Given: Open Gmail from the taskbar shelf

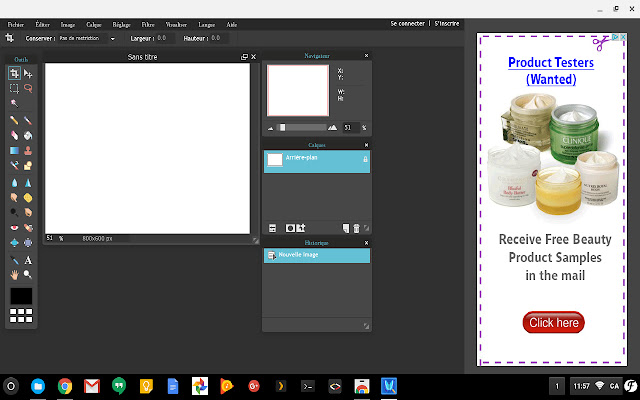Looking at the screenshot, I should [92, 386].
